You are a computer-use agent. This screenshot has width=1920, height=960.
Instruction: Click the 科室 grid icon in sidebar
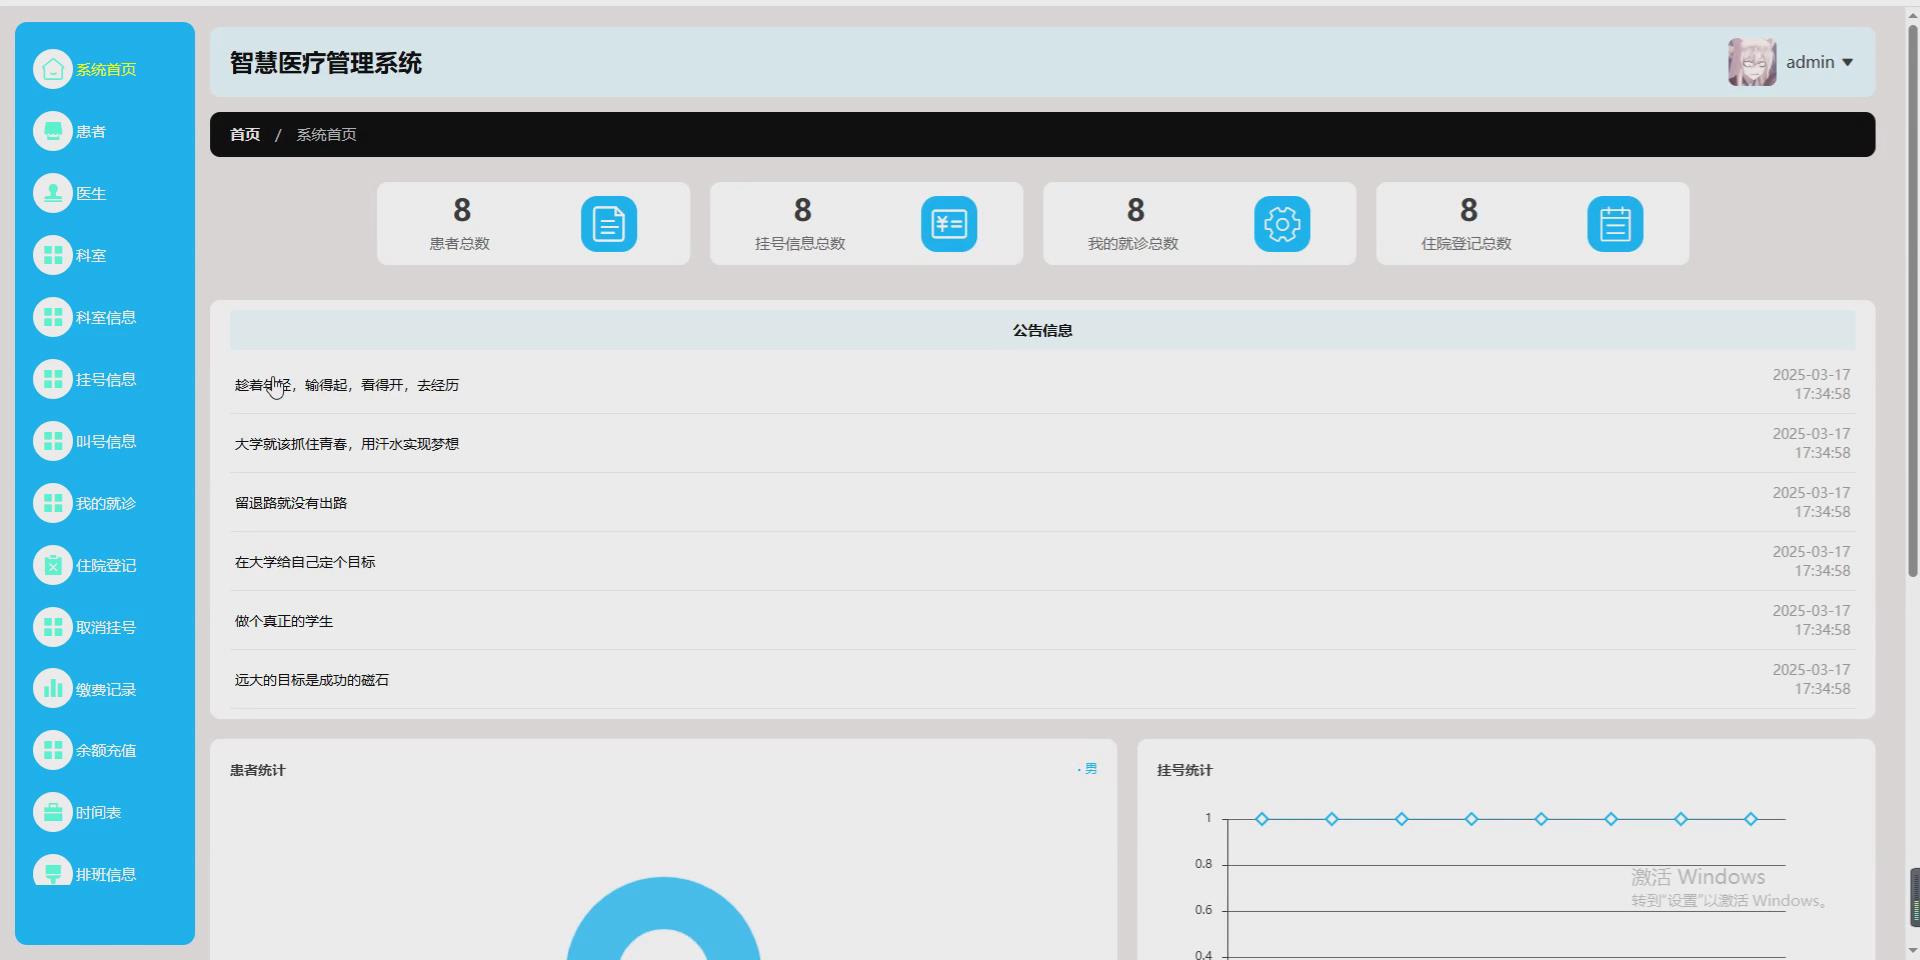pos(53,255)
